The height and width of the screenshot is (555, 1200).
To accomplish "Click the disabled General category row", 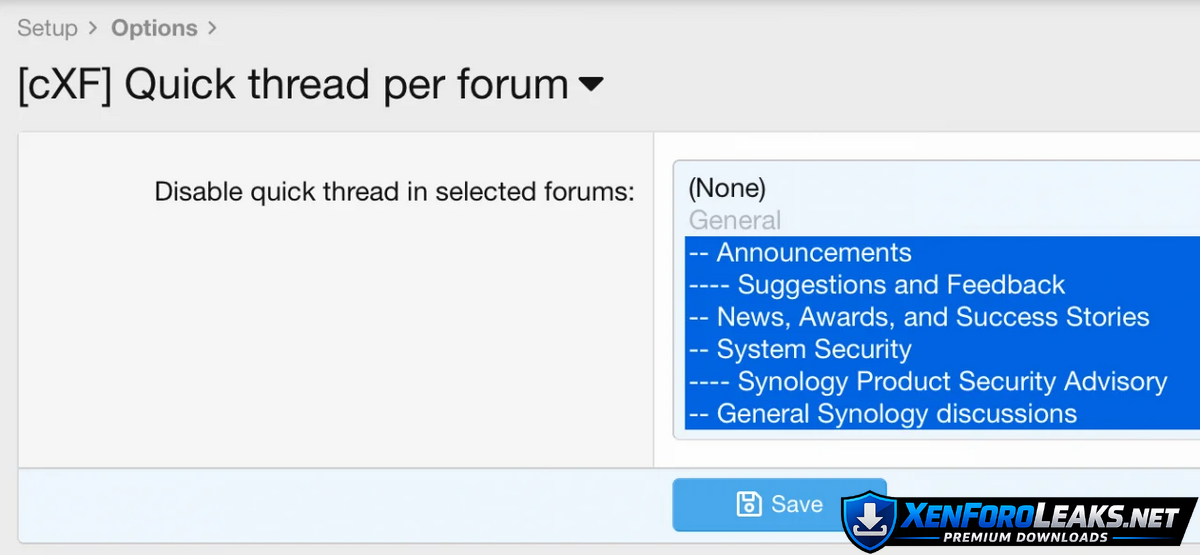I will pyautogui.click(x=735, y=220).
